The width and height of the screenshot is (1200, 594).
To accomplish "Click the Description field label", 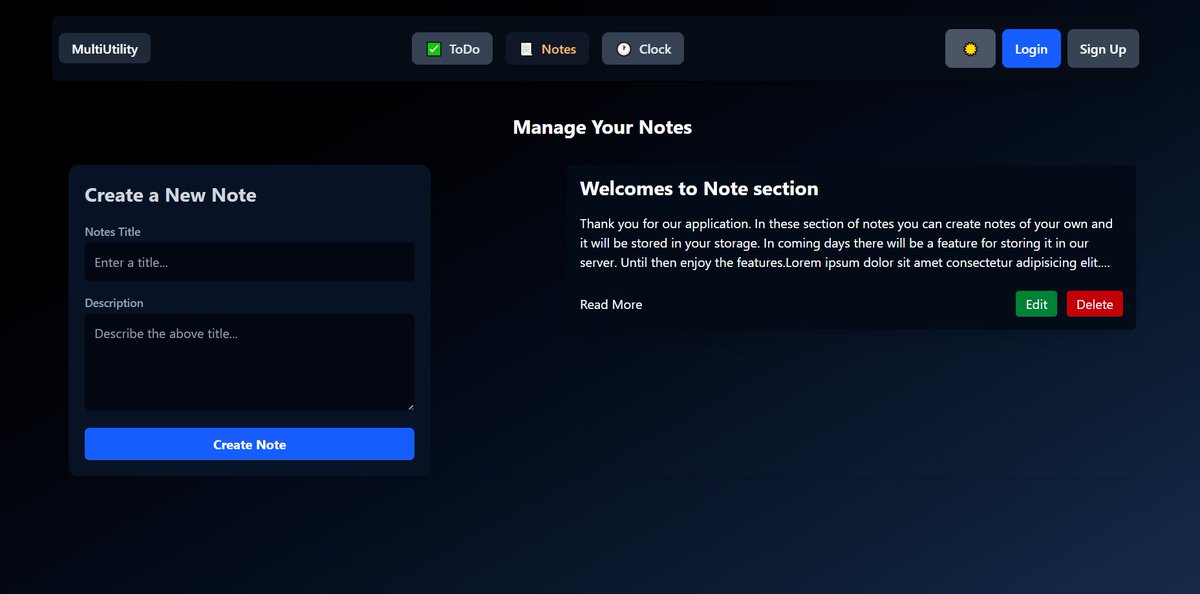I will tap(114, 303).
